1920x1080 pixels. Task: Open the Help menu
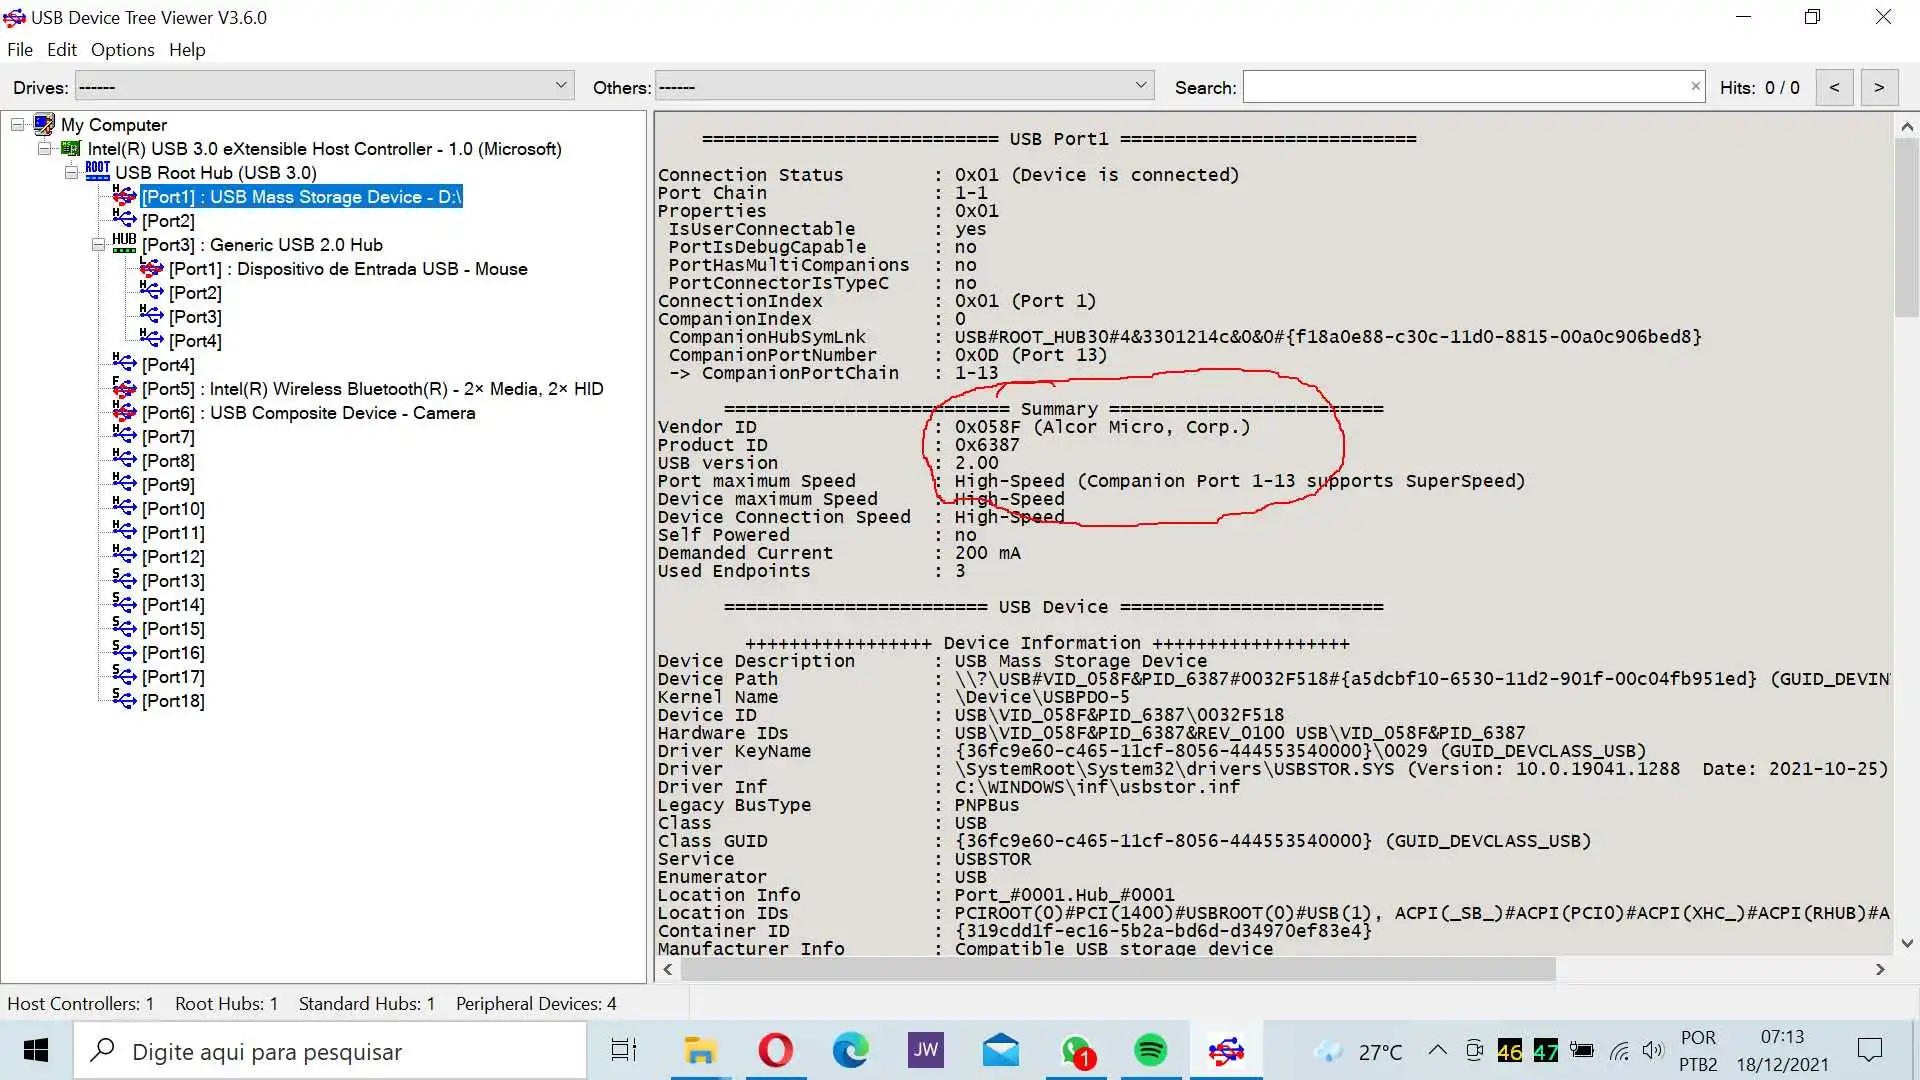(187, 50)
